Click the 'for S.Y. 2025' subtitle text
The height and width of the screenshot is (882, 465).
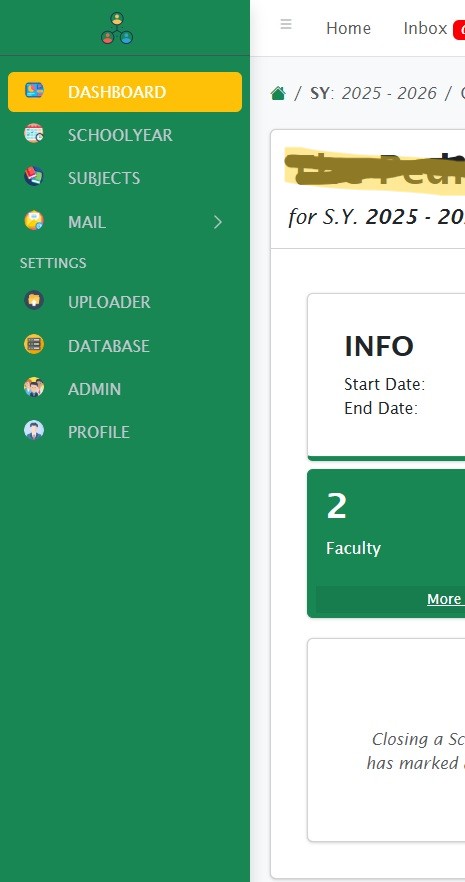coord(376,217)
